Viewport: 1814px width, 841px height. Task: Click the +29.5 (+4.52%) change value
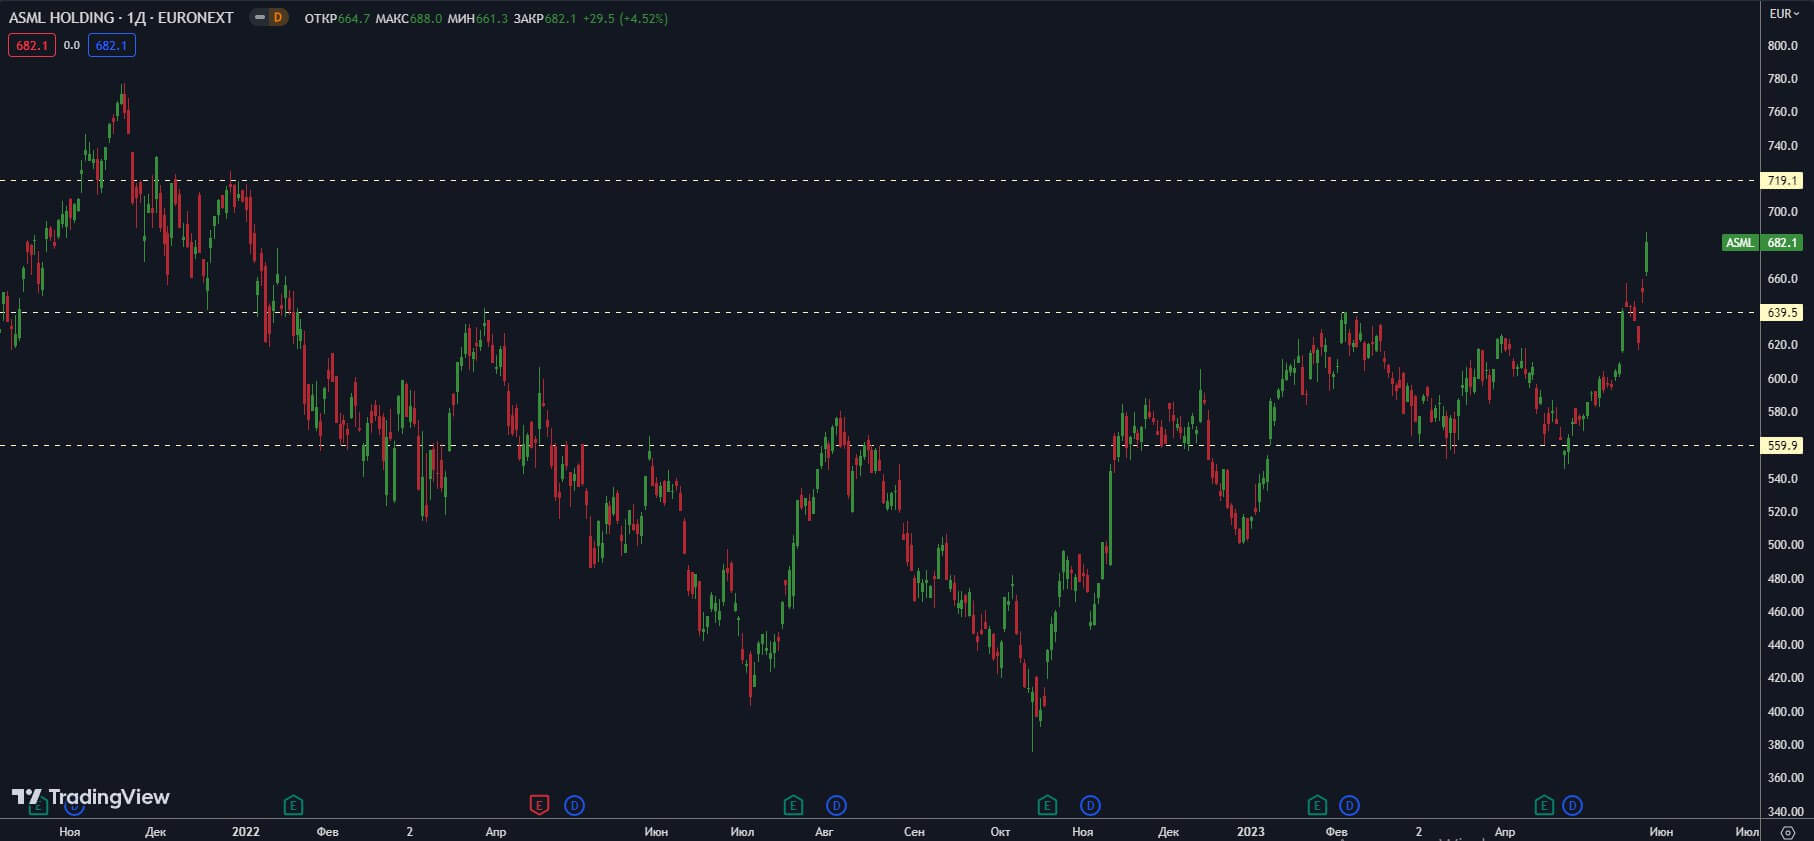pos(625,19)
